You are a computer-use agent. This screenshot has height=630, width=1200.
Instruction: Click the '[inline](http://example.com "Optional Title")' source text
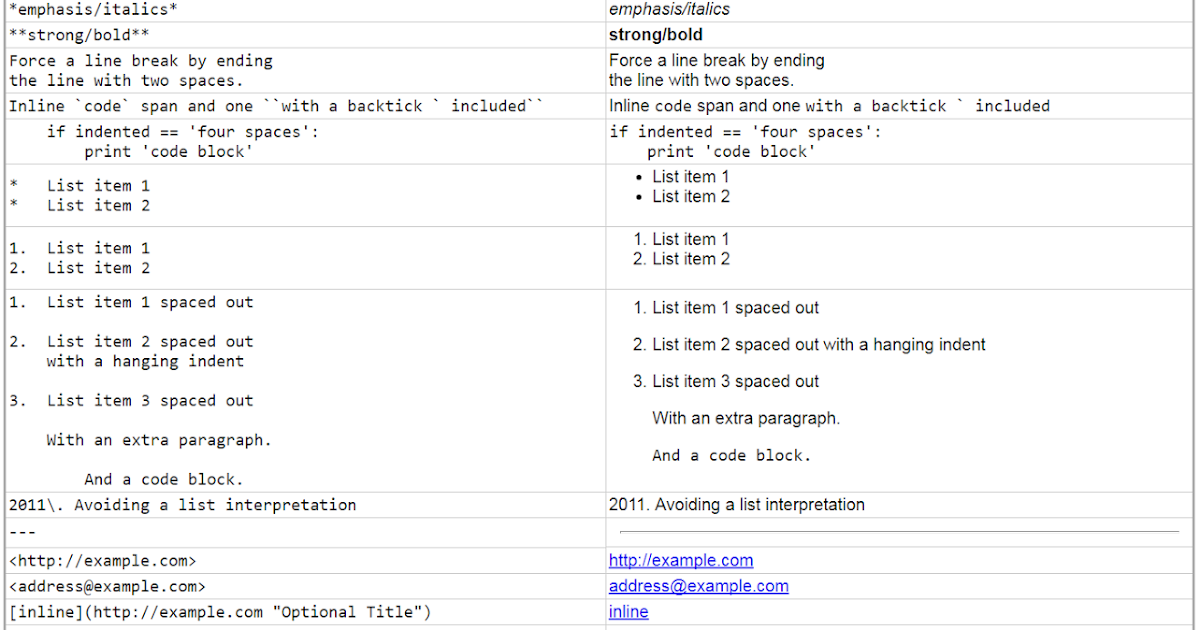coord(220,612)
